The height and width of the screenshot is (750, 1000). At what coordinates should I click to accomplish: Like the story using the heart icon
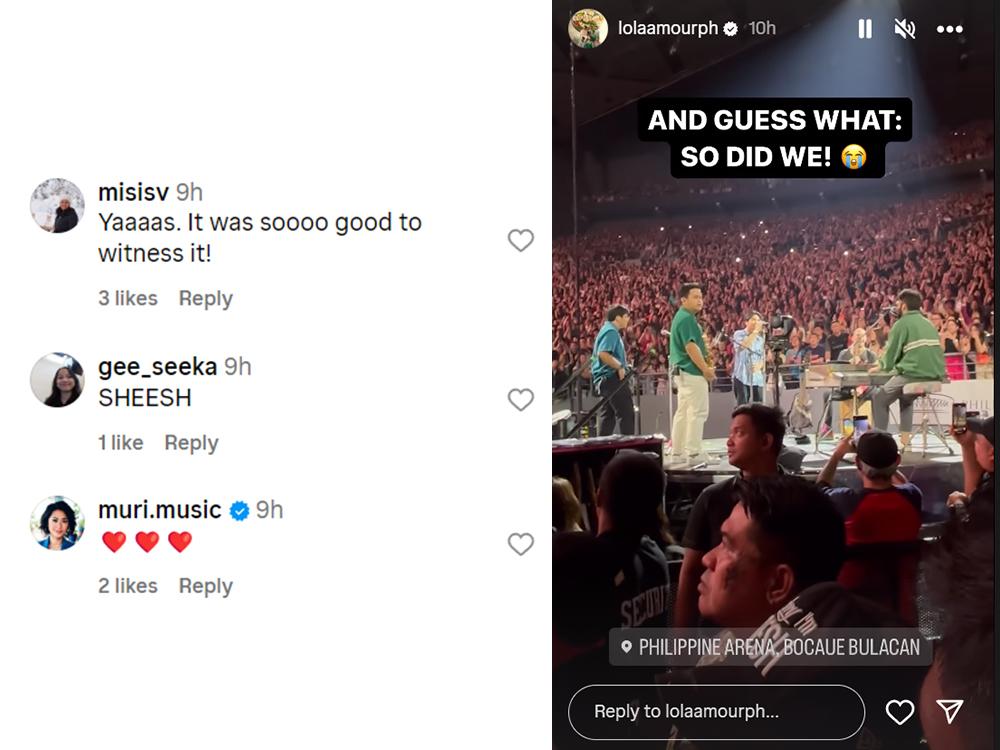898,712
